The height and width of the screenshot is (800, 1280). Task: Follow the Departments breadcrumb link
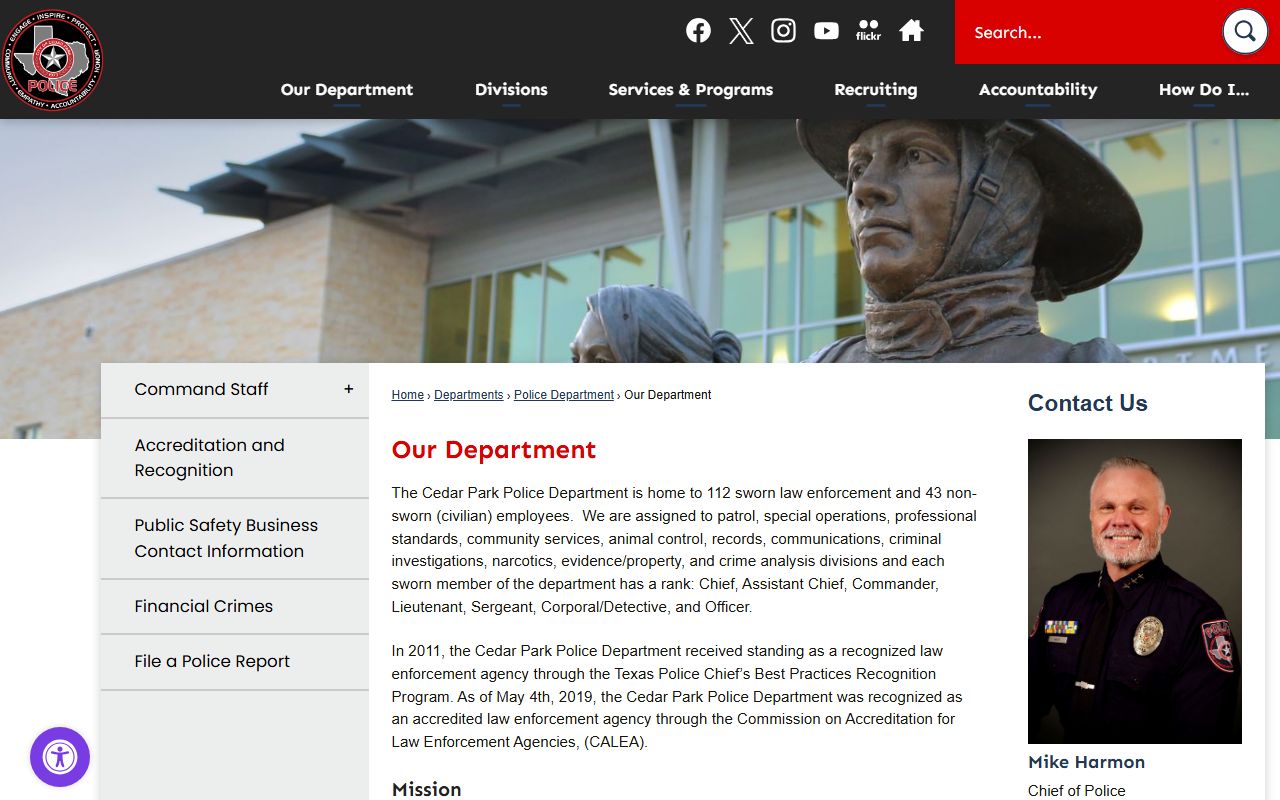pyautogui.click(x=469, y=395)
